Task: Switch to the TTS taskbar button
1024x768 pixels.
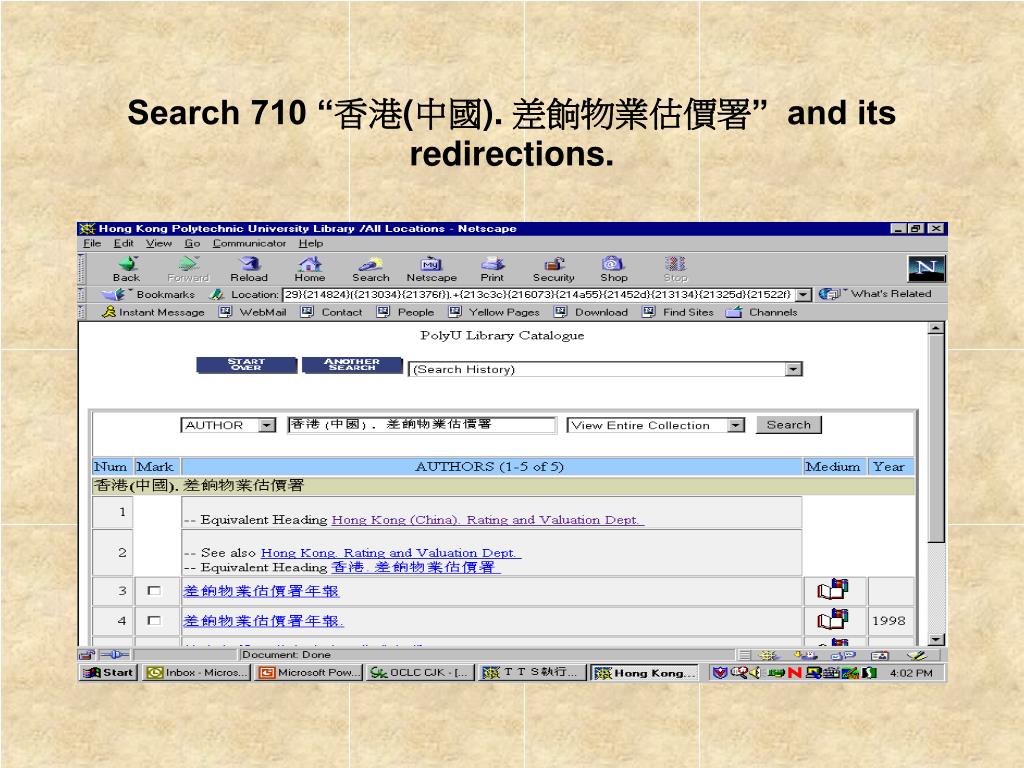Action: (532, 673)
